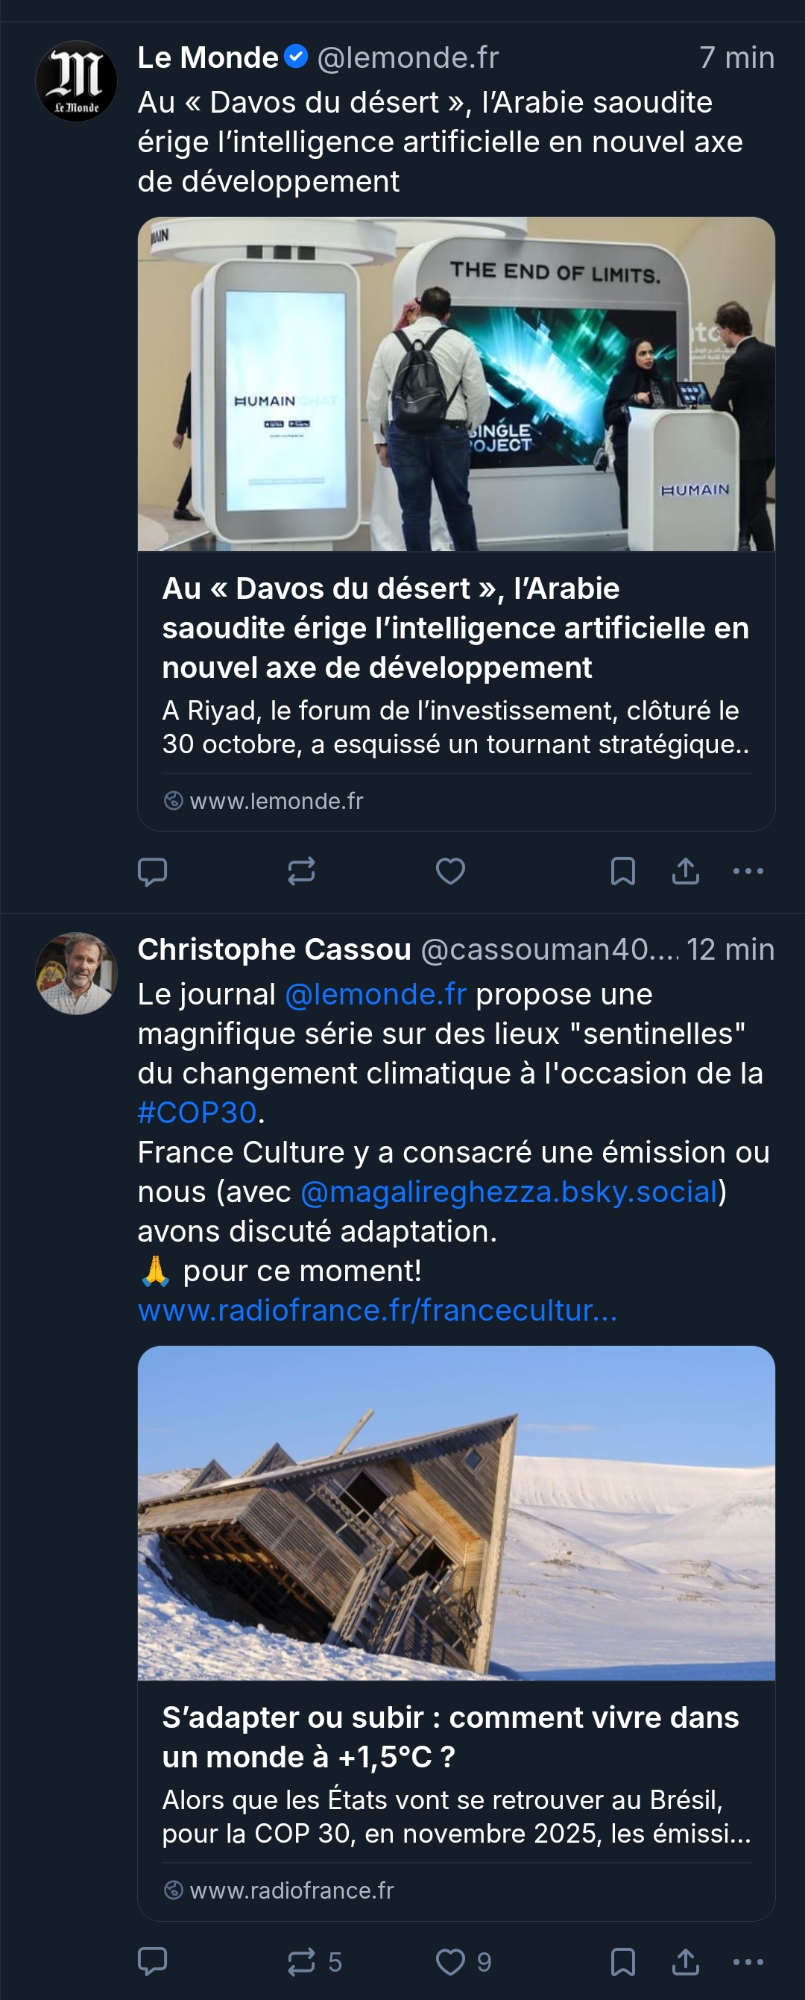Open Le Monde profile avatar
805x2000 pixels.
[x=77, y=81]
